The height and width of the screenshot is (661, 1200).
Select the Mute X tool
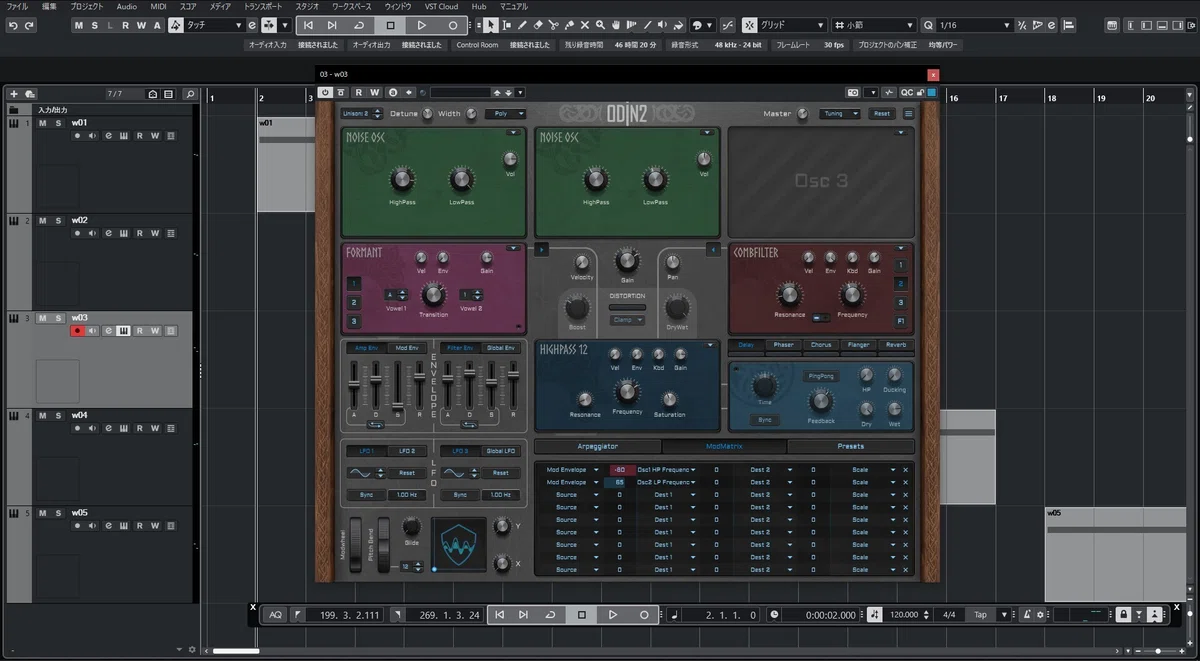(587, 25)
